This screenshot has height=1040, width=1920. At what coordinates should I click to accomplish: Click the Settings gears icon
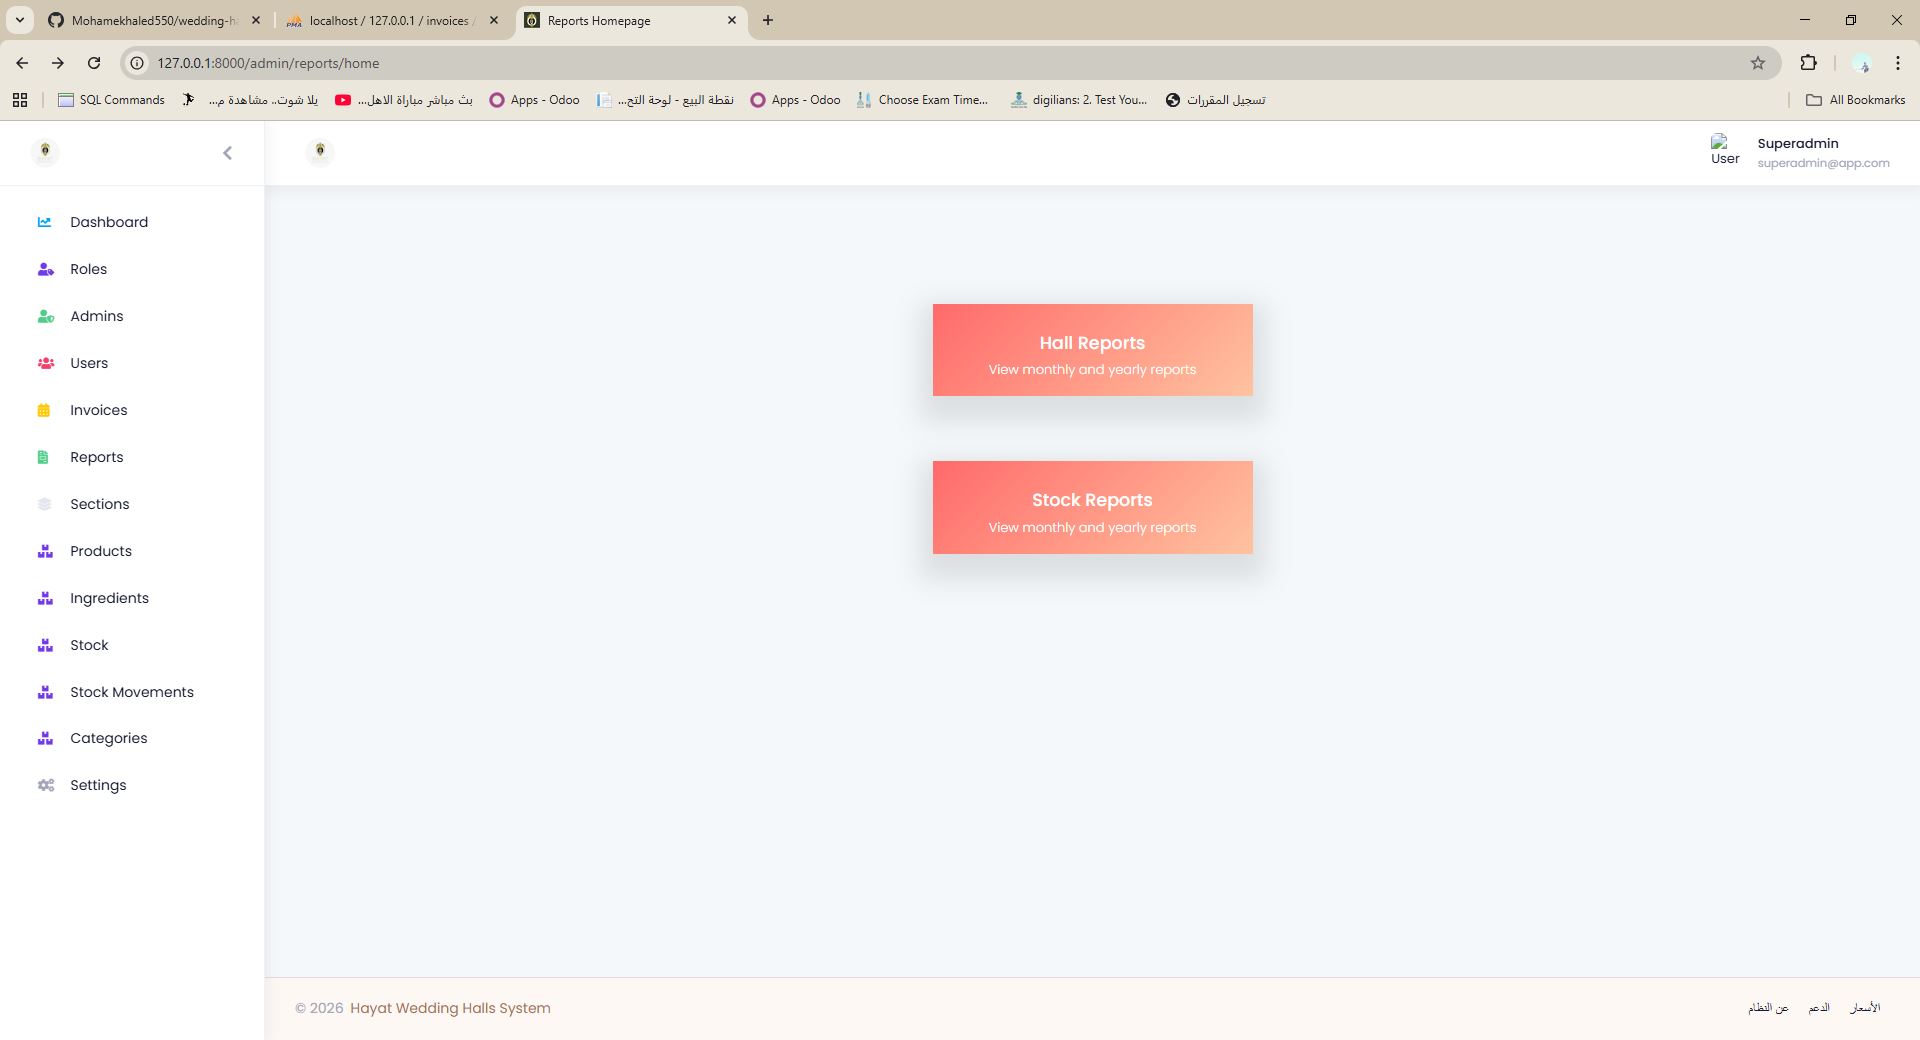point(46,785)
